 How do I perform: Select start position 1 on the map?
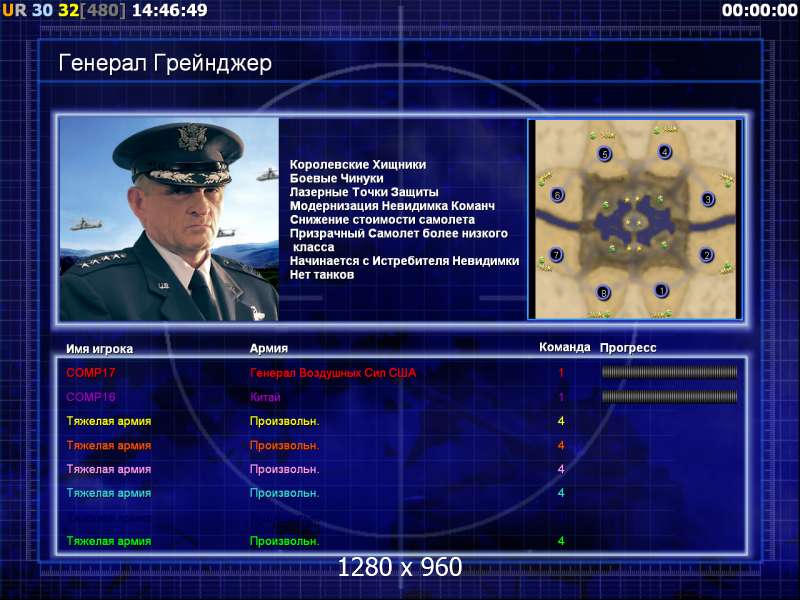661,290
